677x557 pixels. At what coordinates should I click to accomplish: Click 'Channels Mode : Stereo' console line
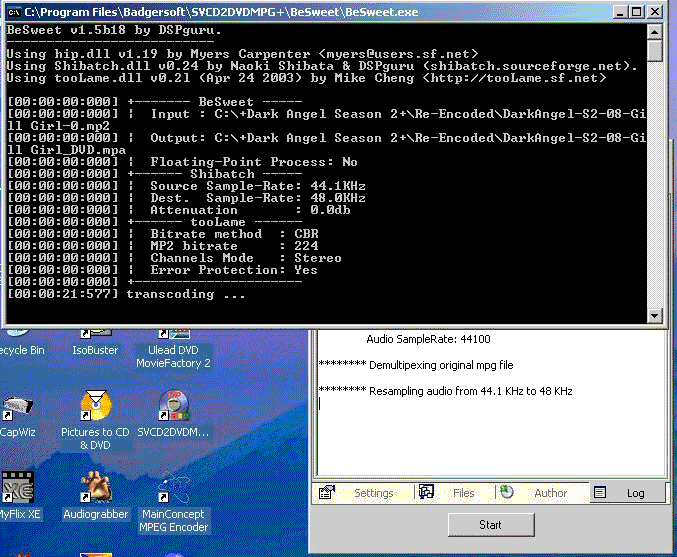(x=246, y=258)
